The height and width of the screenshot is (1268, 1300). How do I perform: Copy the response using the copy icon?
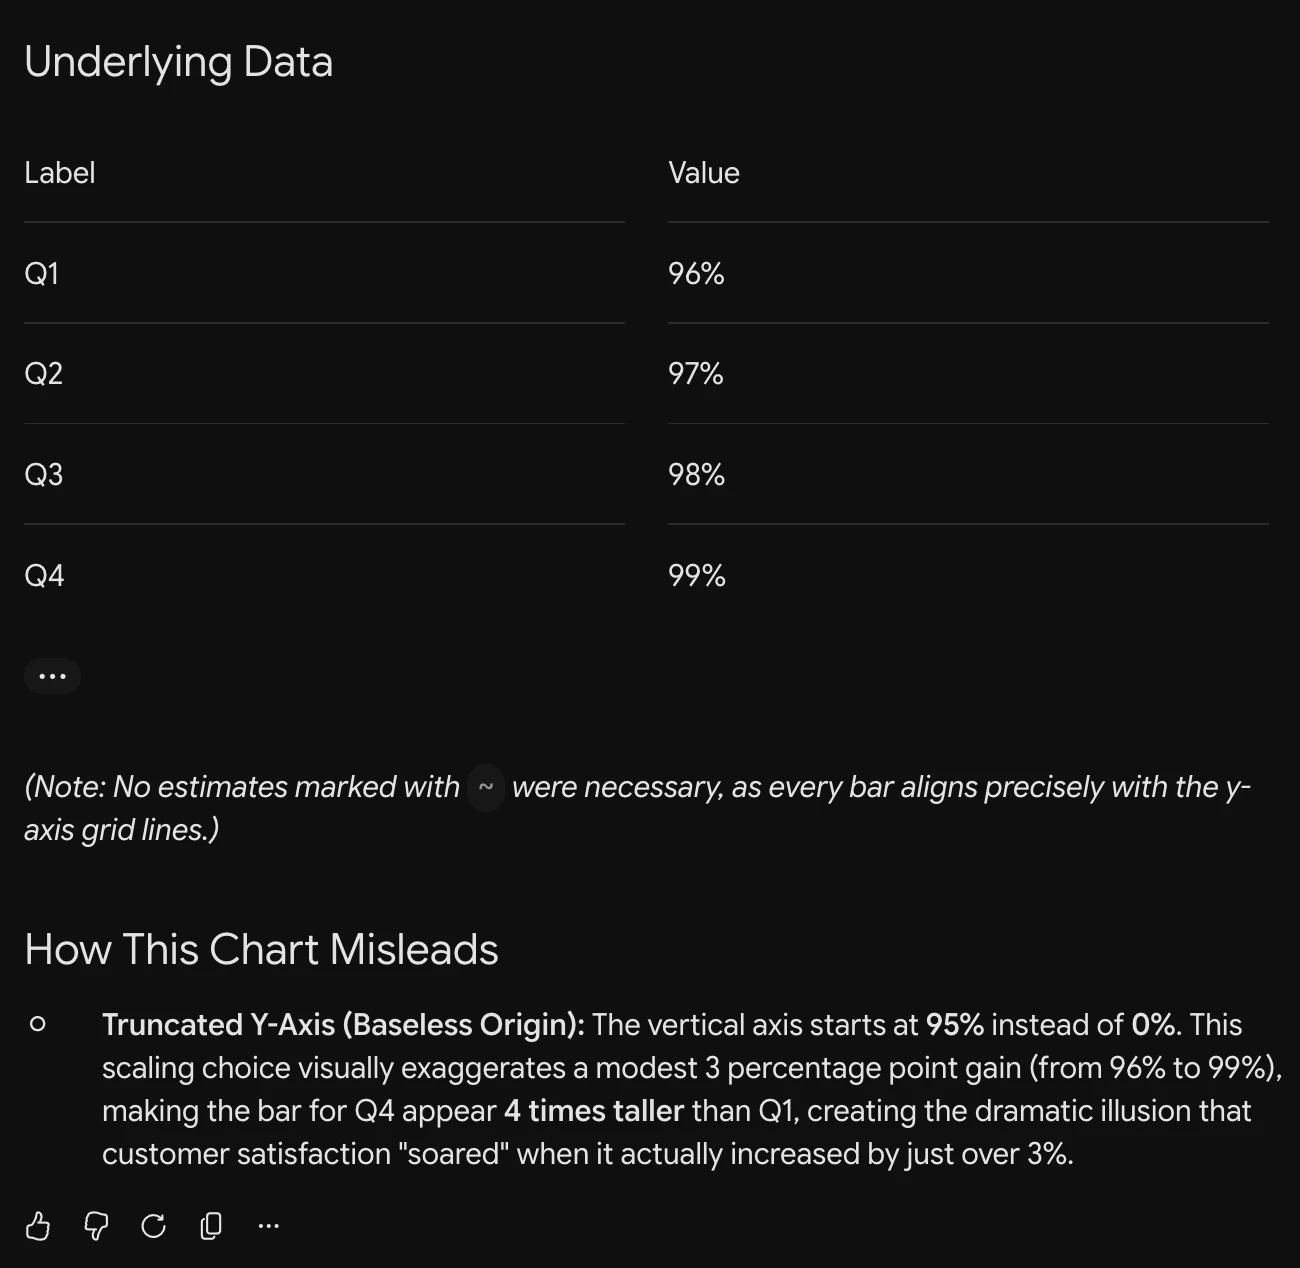[211, 1225]
